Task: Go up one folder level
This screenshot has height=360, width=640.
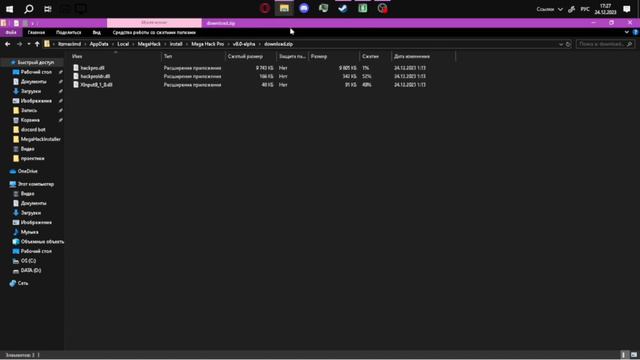Action: [37, 44]
